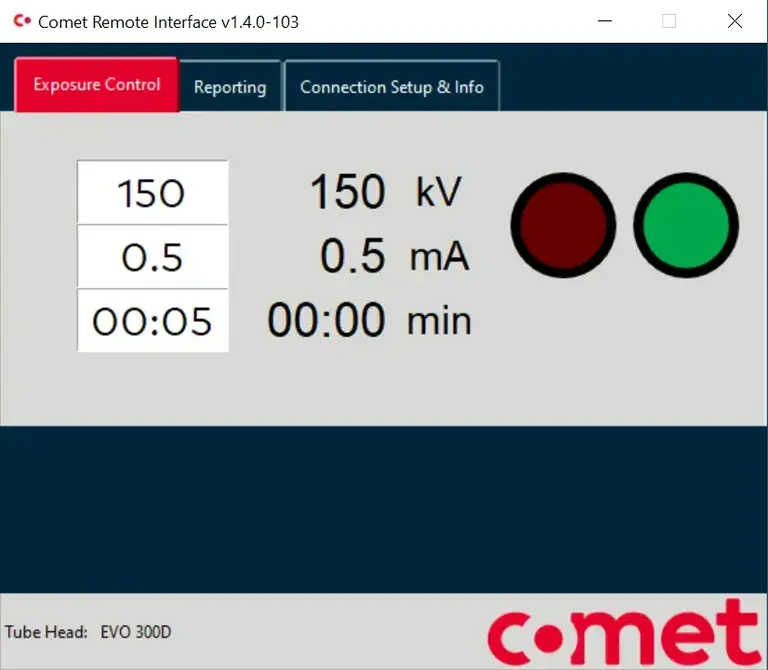Click the red stop exposure circle

coord(563,225)
